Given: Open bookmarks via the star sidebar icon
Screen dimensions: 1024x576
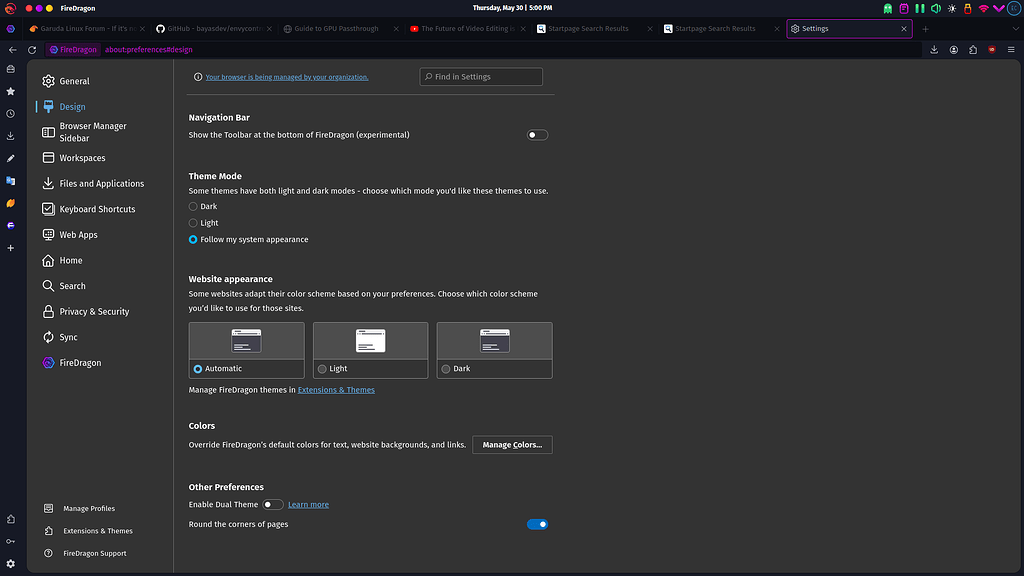Looking at the screenshot, I should tap(10, 90).
